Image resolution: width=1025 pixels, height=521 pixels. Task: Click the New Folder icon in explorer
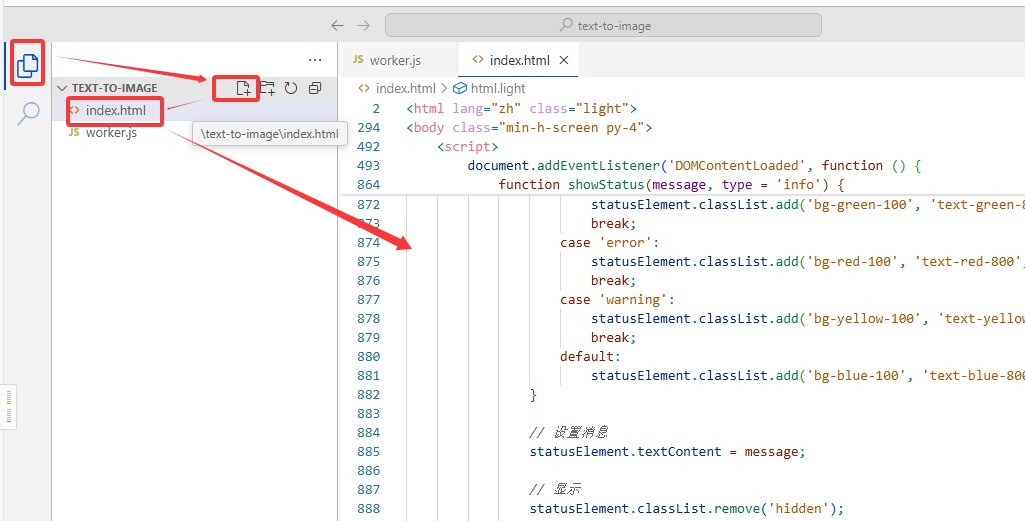(x=267, y=88)
